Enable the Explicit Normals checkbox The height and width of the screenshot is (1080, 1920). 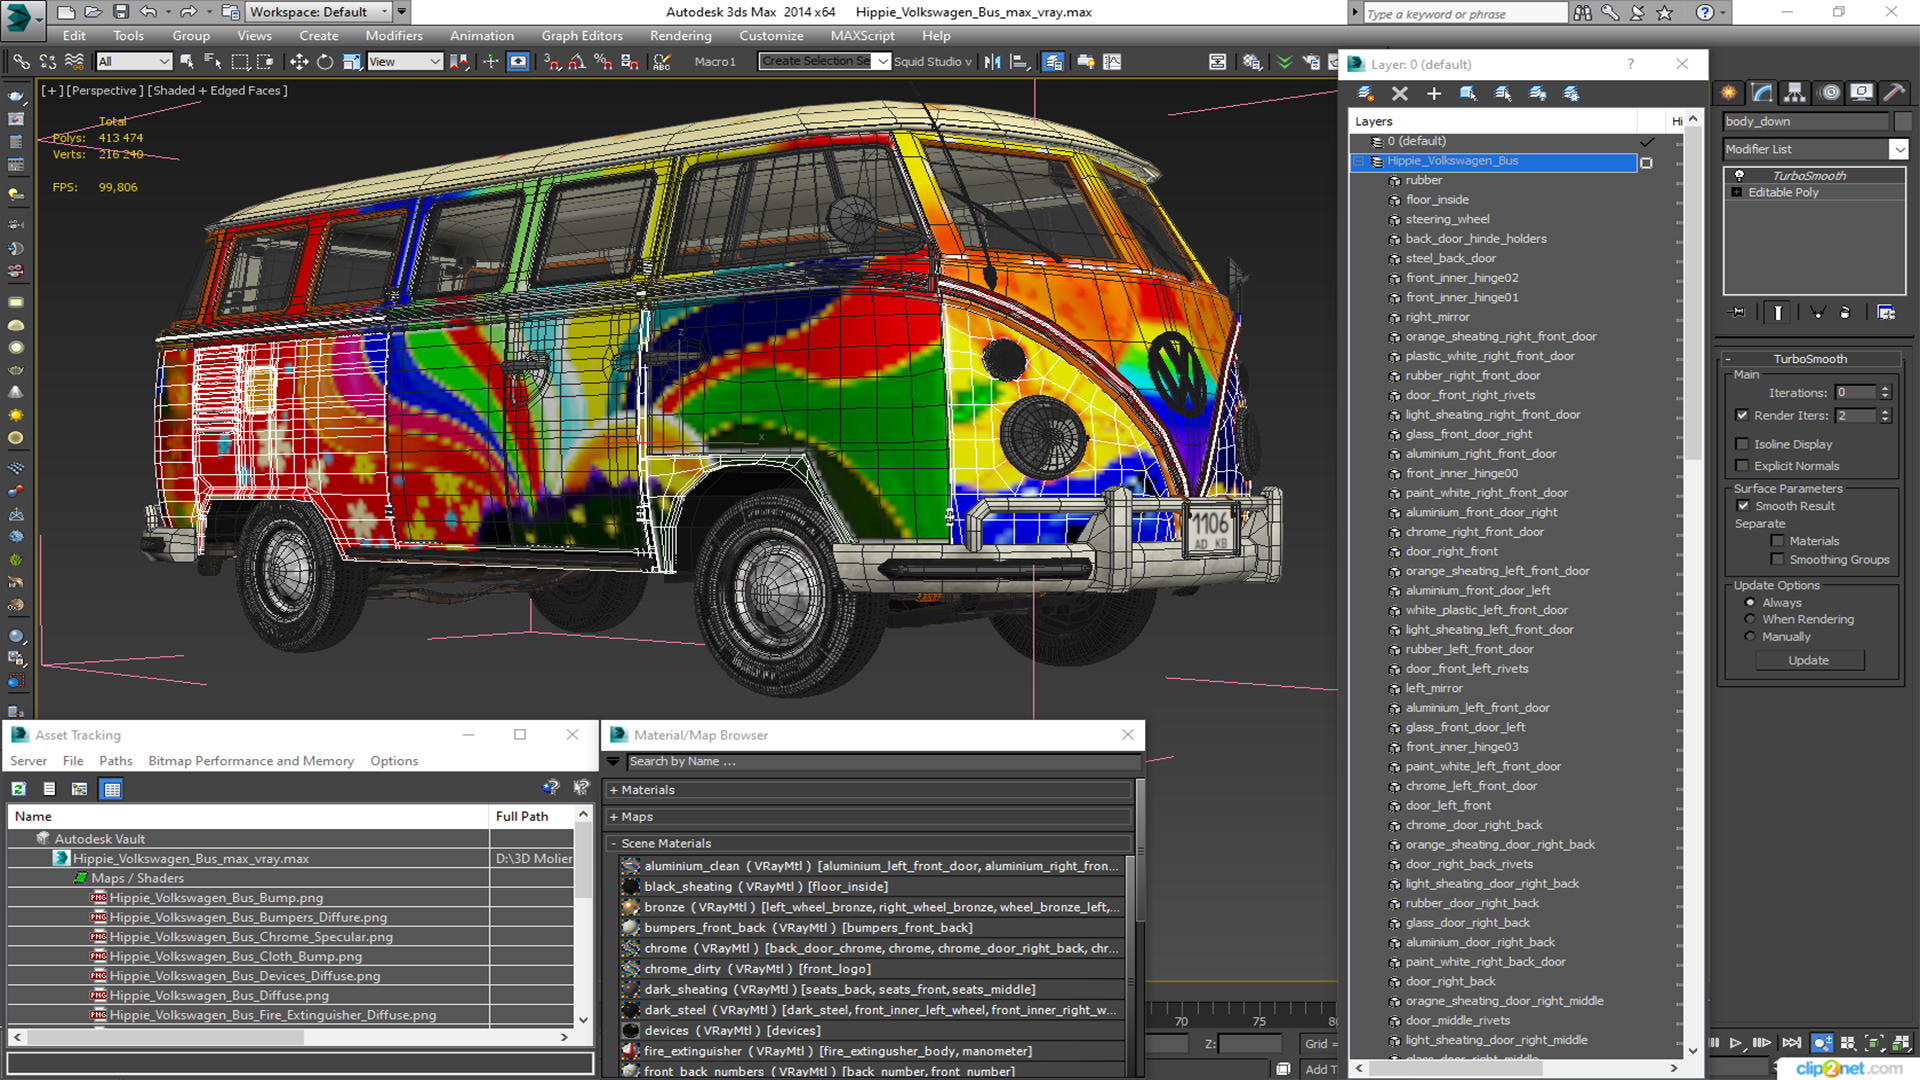[1742, 466]
